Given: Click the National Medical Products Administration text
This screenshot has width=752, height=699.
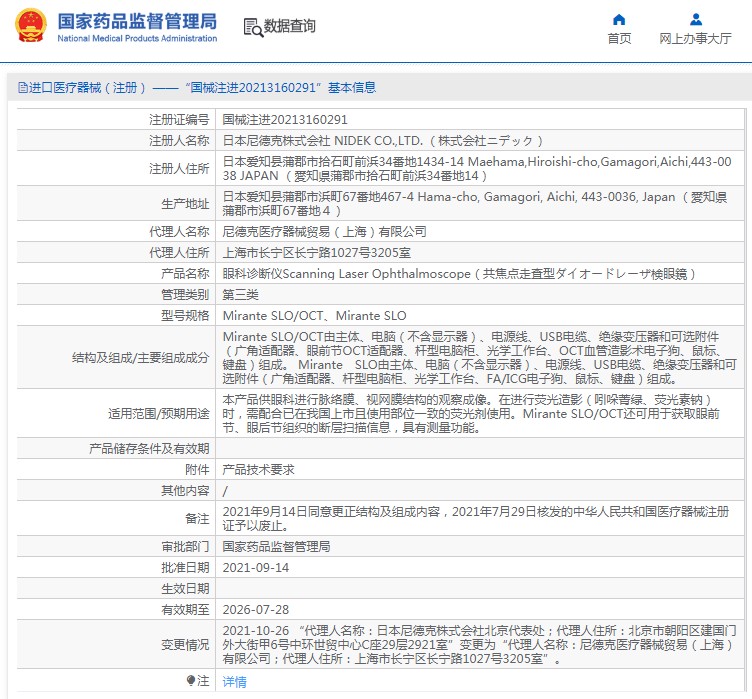Looking at the screenshot, I should pyautogui.click(x=137, y=39).
